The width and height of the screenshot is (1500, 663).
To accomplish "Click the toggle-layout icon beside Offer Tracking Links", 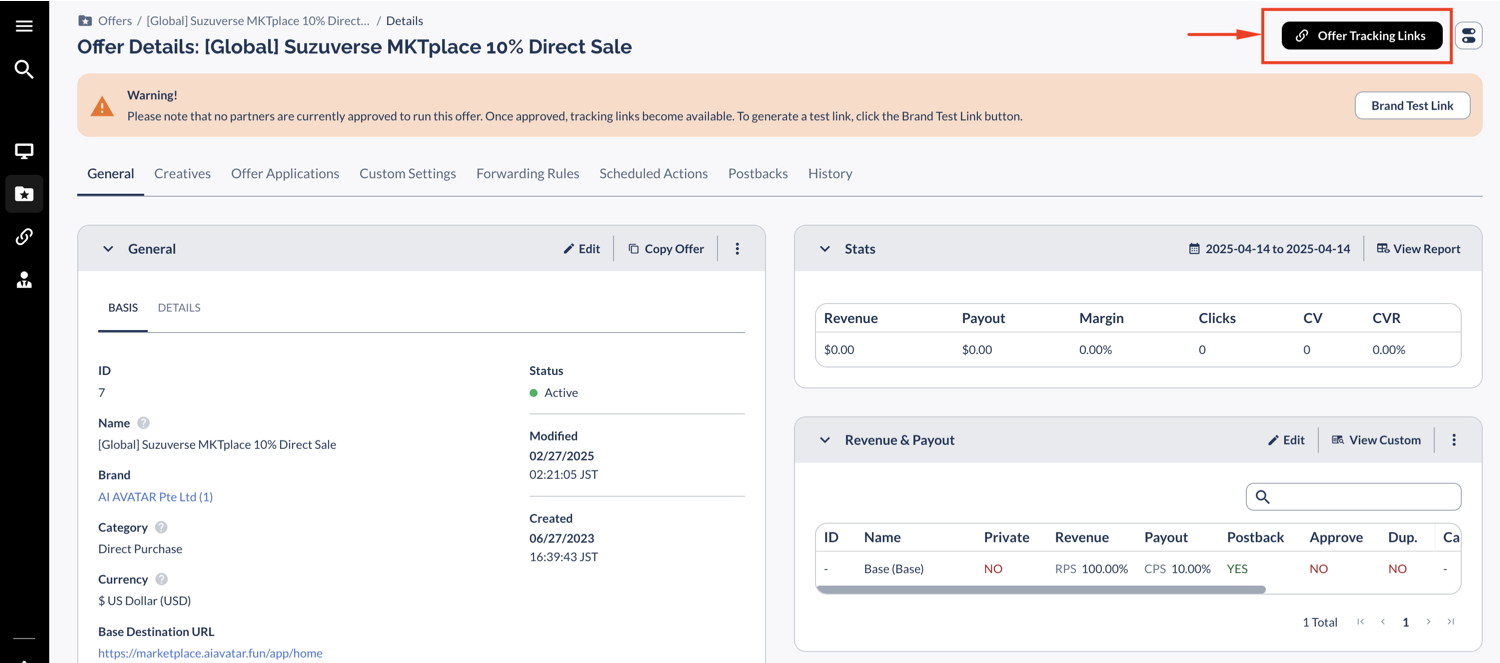I will pyautogui.click(x=1468, y=36).
